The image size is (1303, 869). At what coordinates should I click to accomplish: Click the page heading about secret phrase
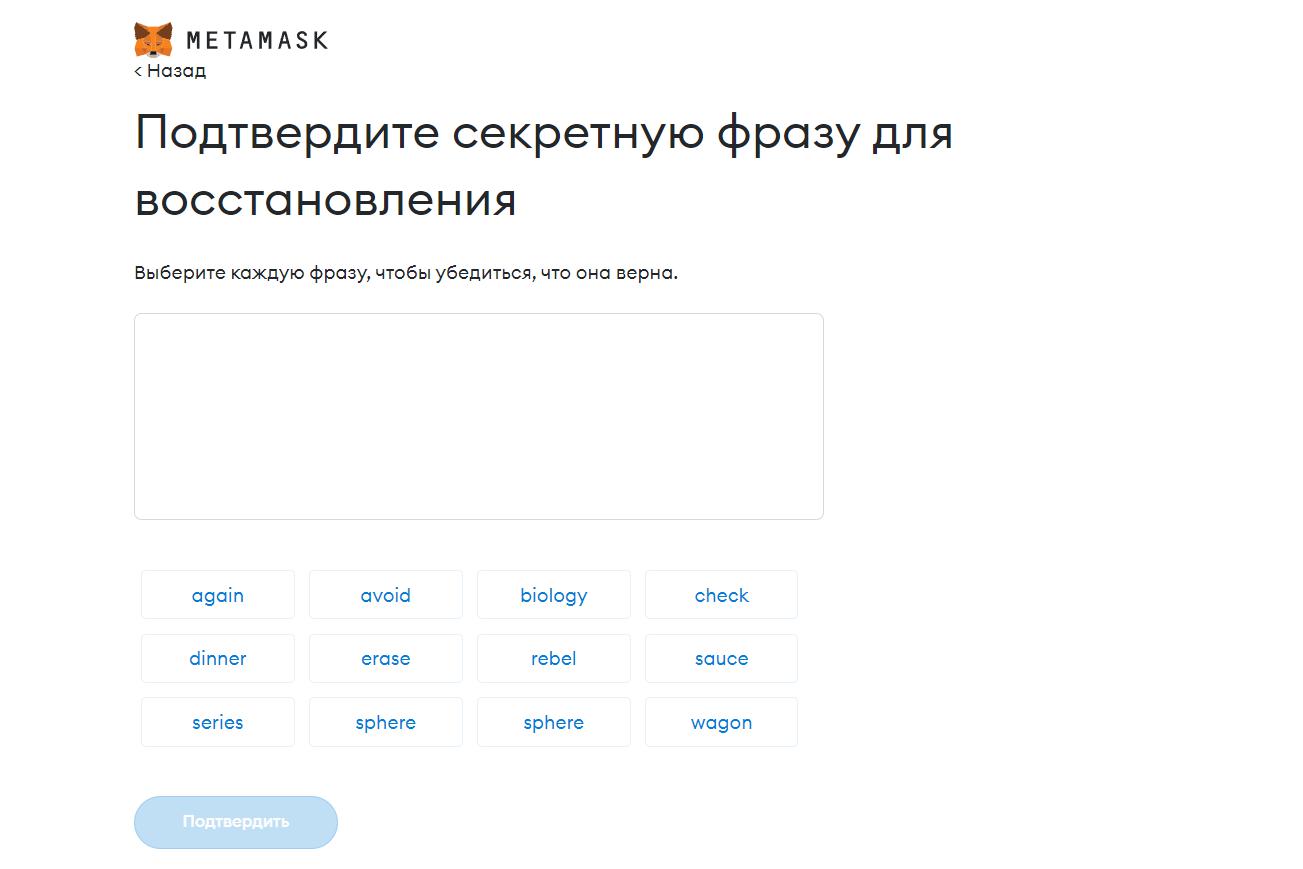point(544,165)
